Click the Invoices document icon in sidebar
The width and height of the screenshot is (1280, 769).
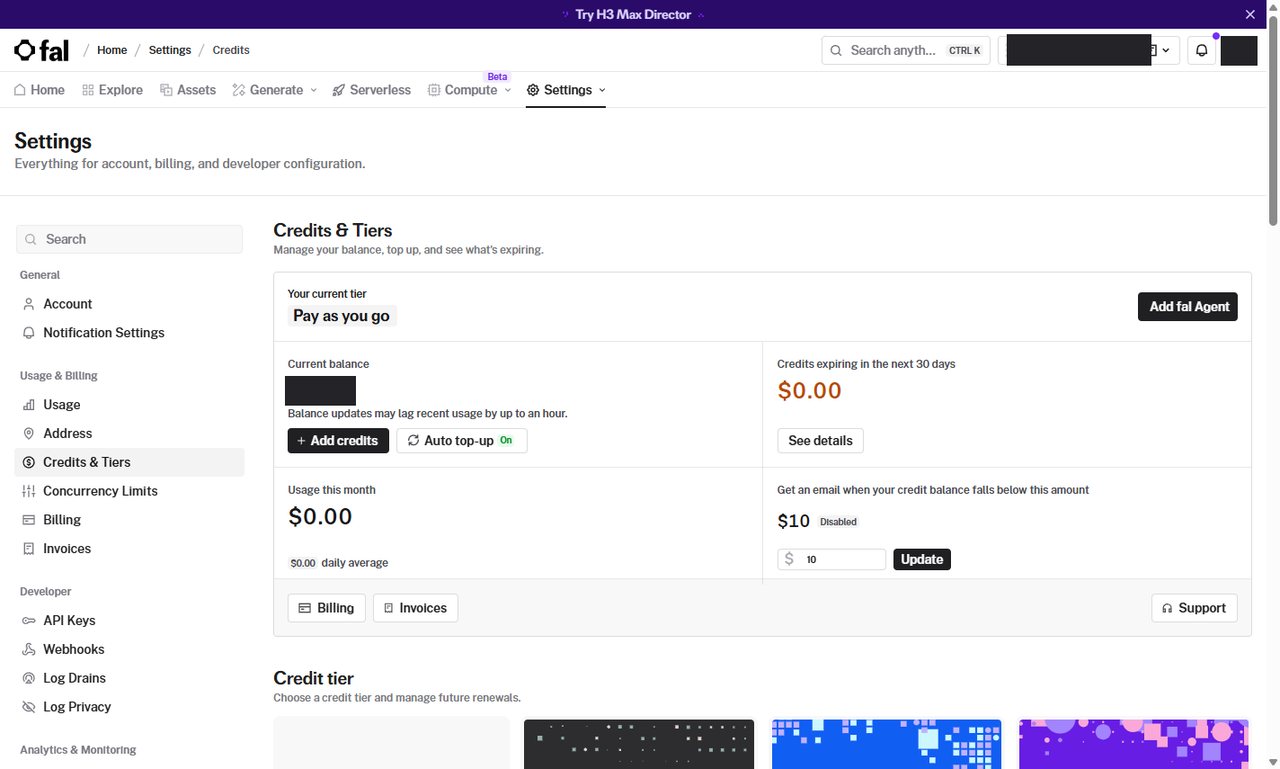coord(29,549)
